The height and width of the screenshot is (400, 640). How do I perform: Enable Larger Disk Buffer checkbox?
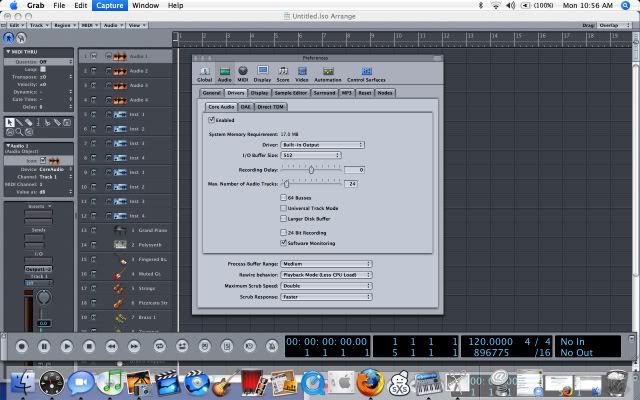[283, 219]
